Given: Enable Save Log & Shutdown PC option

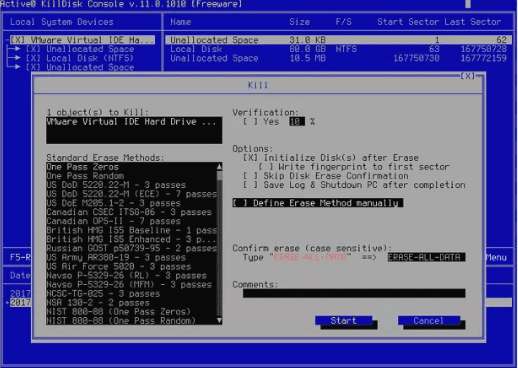Looking at the screenshot, I should tap(250, 185).
